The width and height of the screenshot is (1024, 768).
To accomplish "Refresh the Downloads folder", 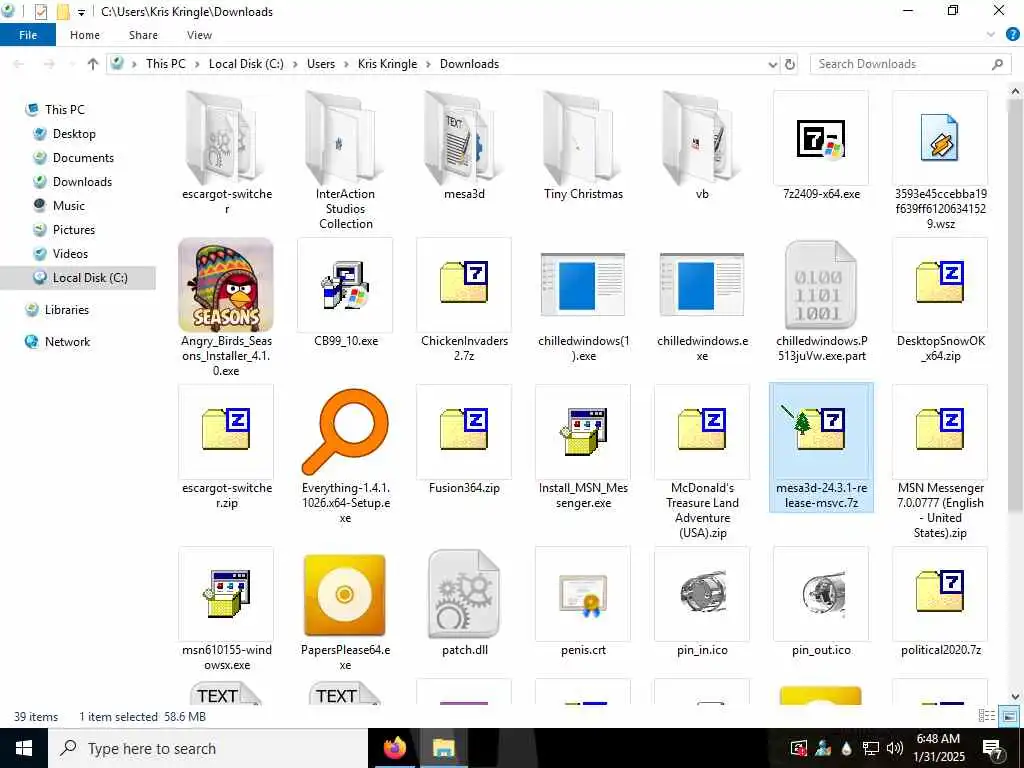I will [790, 64].
